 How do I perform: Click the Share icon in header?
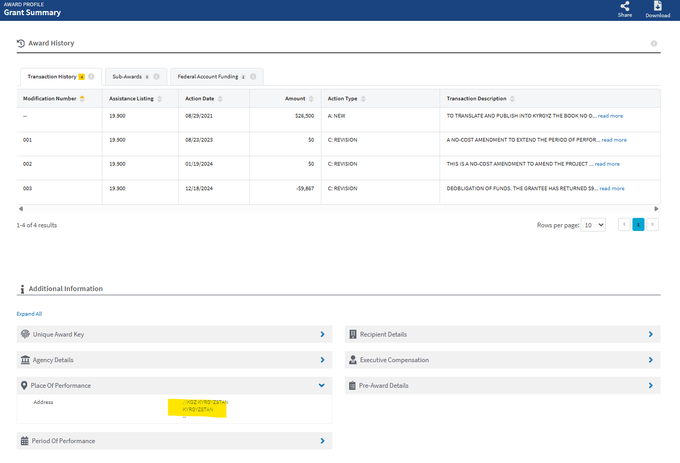coord(624,7)
